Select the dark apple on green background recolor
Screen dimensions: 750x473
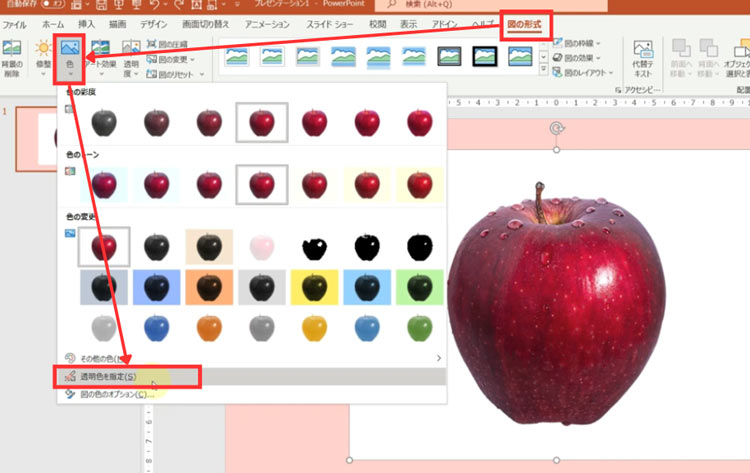click(x=419, y=287)
